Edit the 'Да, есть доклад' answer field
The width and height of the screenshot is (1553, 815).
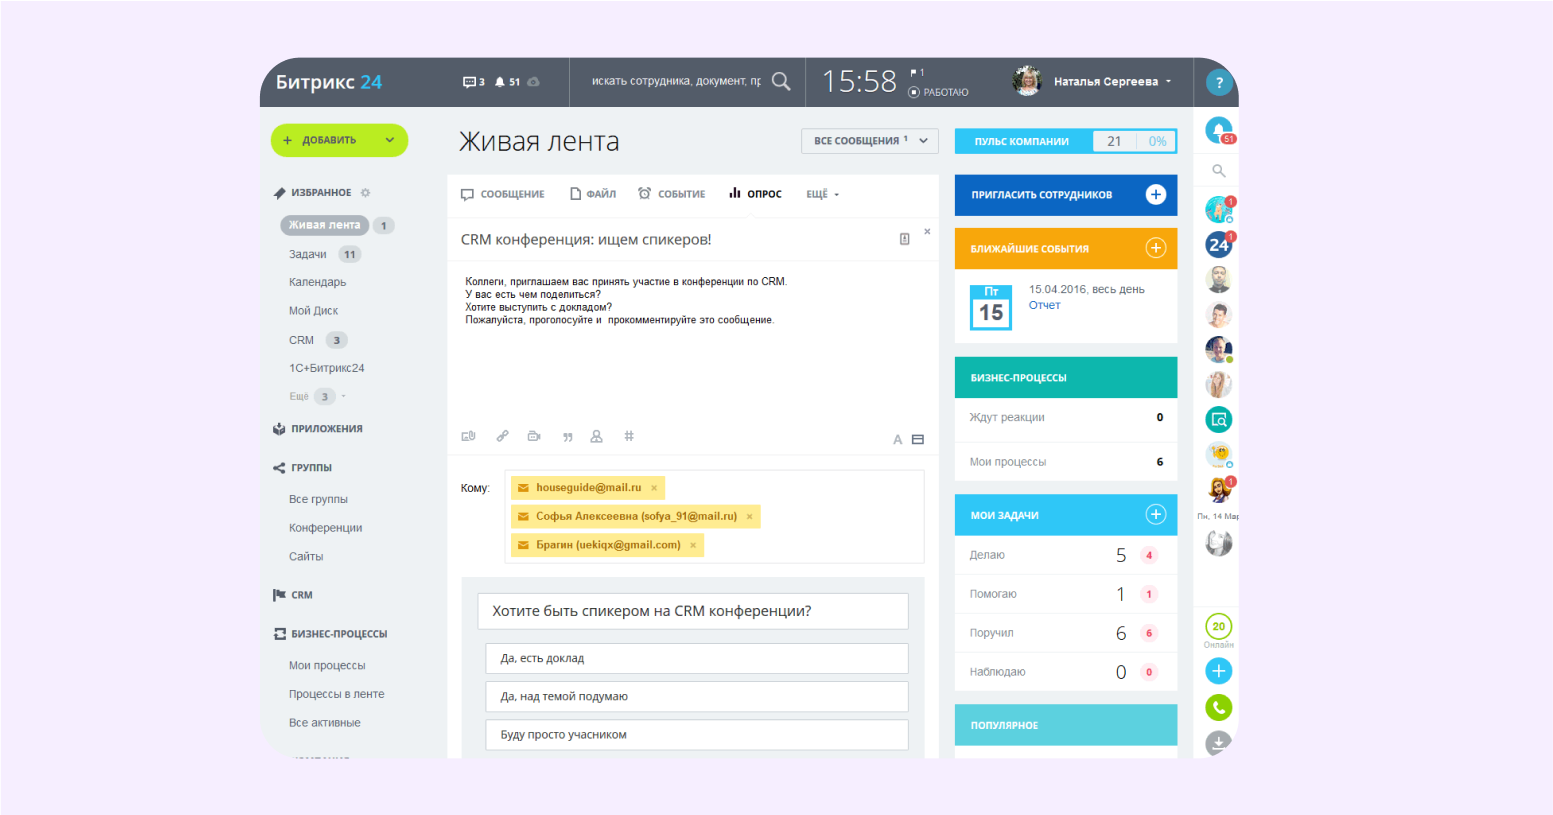(697, 658)
